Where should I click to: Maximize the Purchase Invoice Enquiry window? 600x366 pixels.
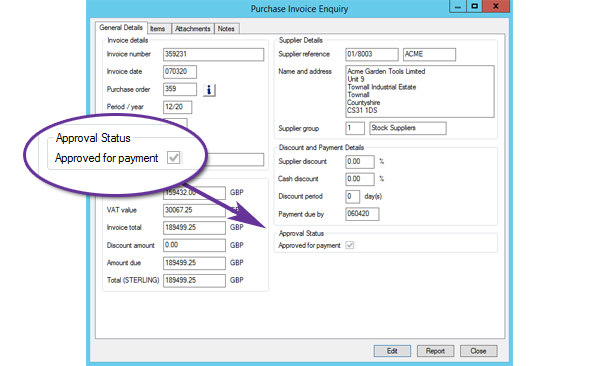pos(474,7)
